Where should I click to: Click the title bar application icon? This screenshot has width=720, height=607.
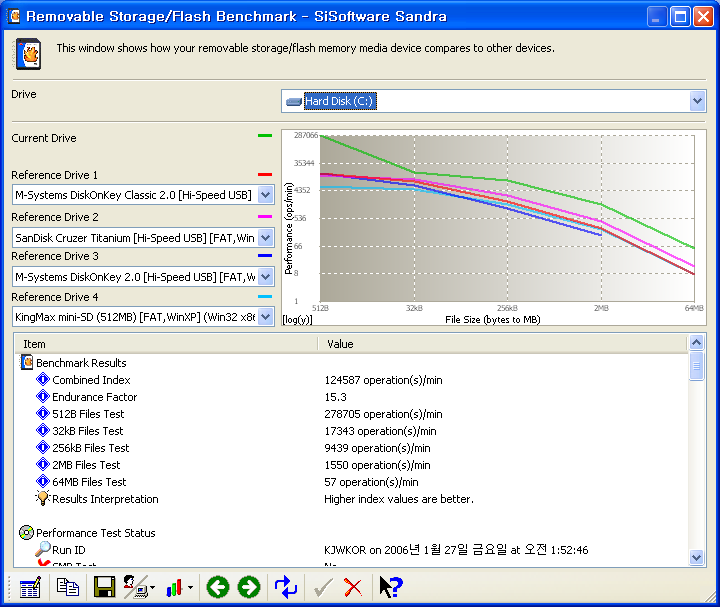click(x=14, y=16)
